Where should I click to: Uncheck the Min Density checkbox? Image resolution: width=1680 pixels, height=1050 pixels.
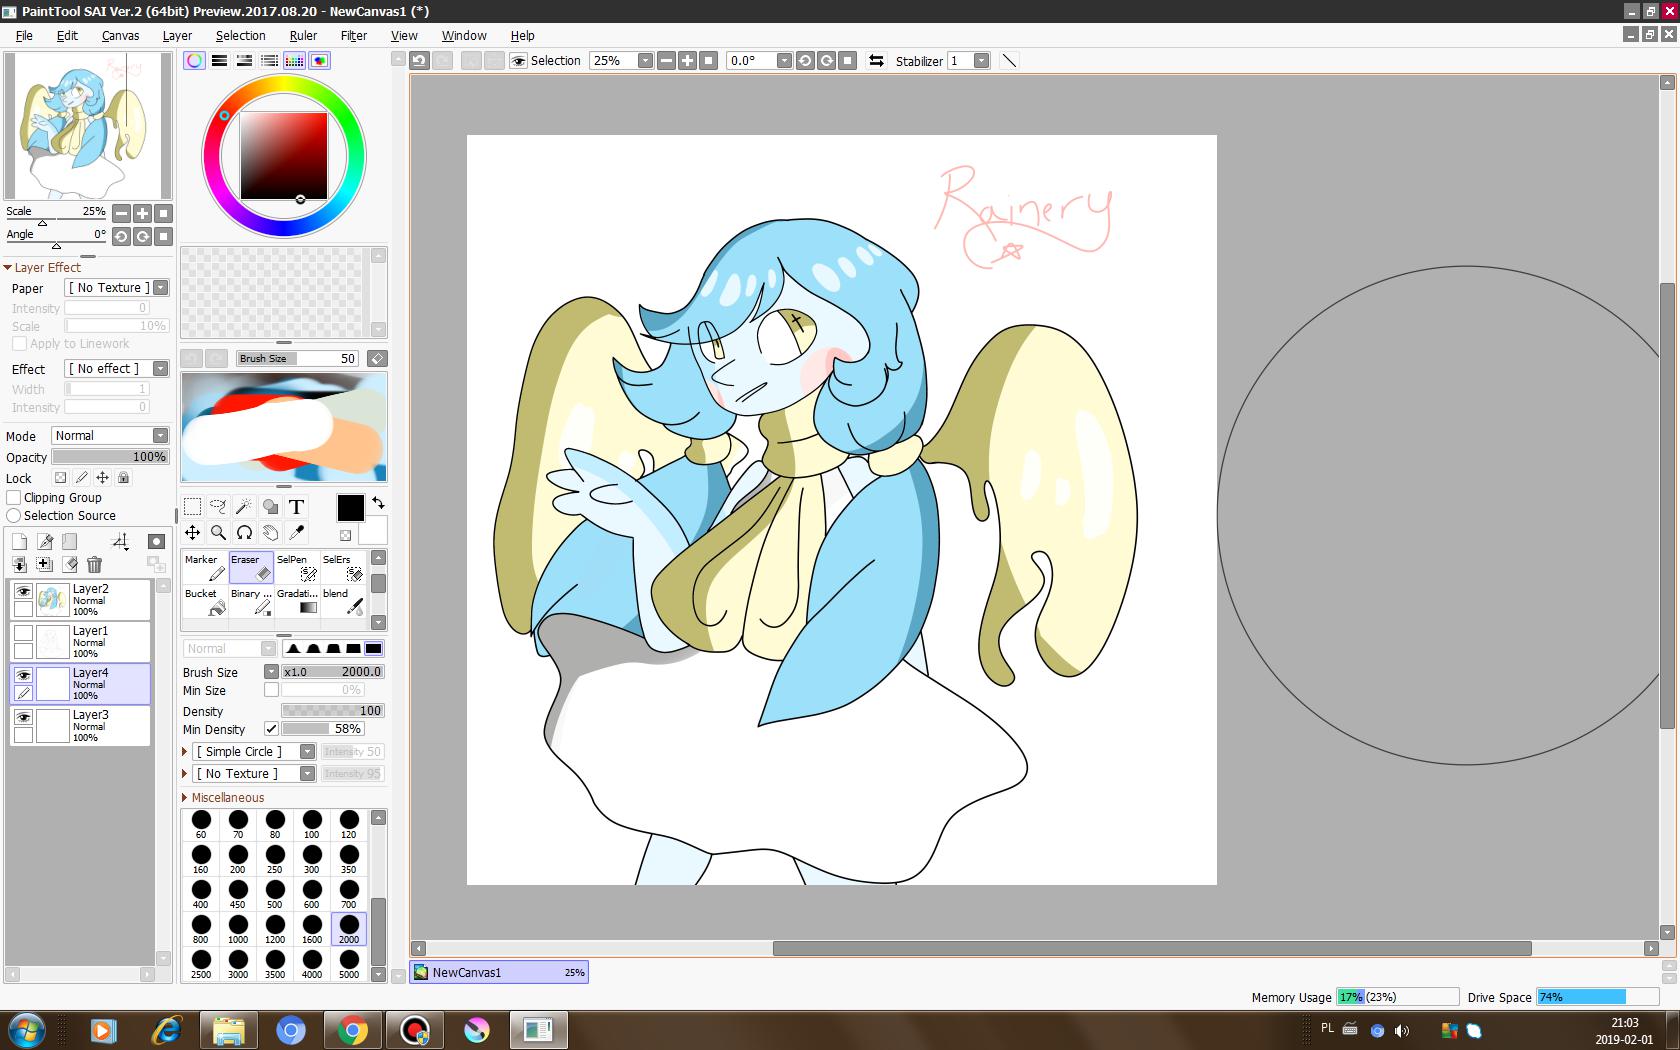pos(271,729)
